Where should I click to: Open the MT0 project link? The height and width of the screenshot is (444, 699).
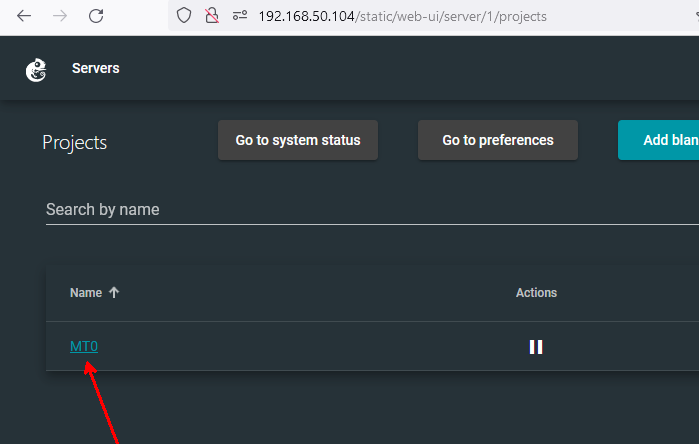(x=84, y=347)
